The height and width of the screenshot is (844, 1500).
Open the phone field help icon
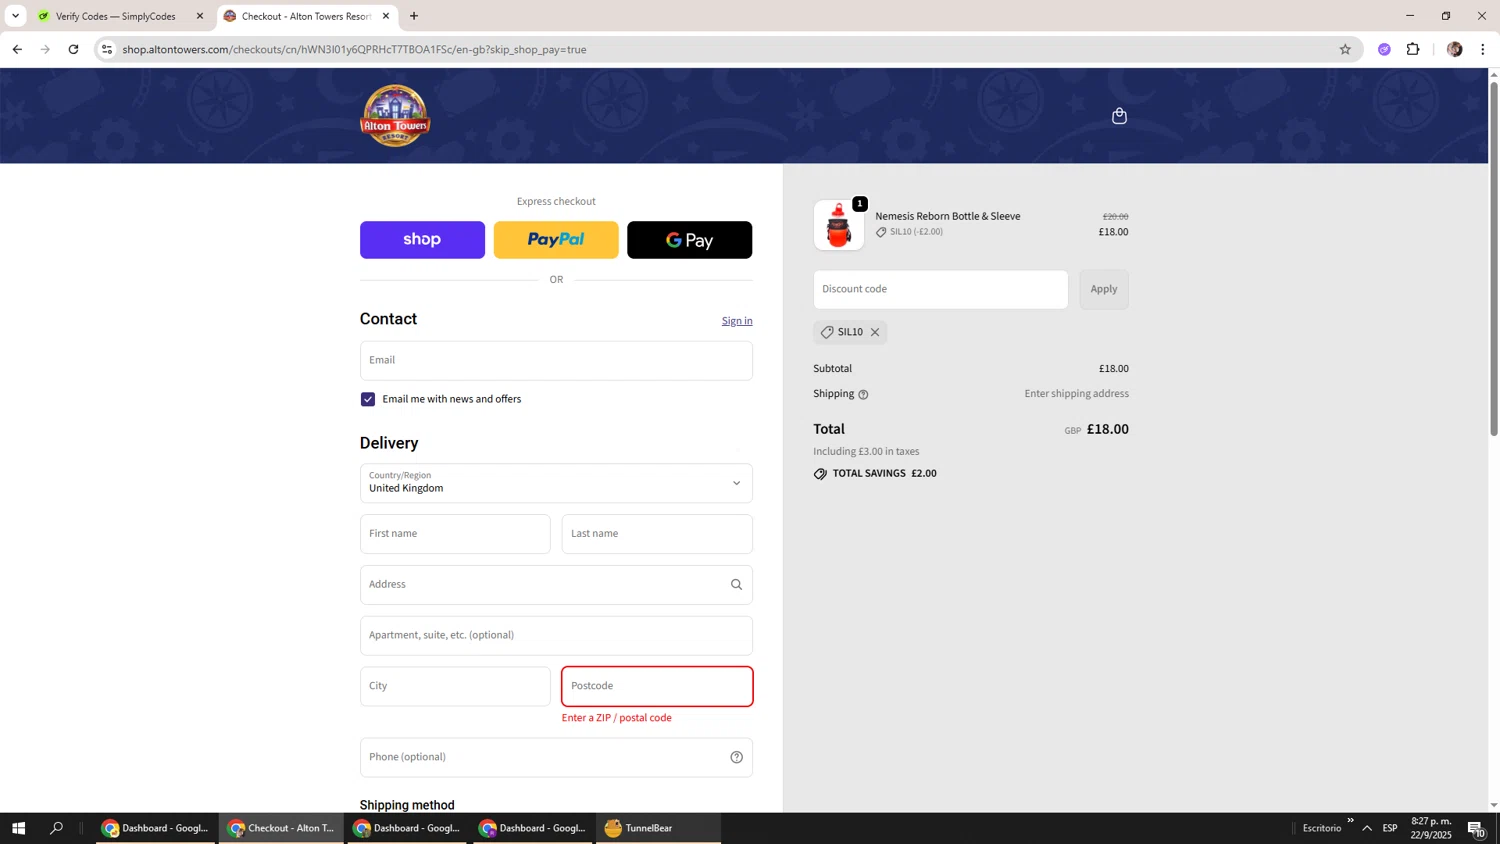click(736, 757)
